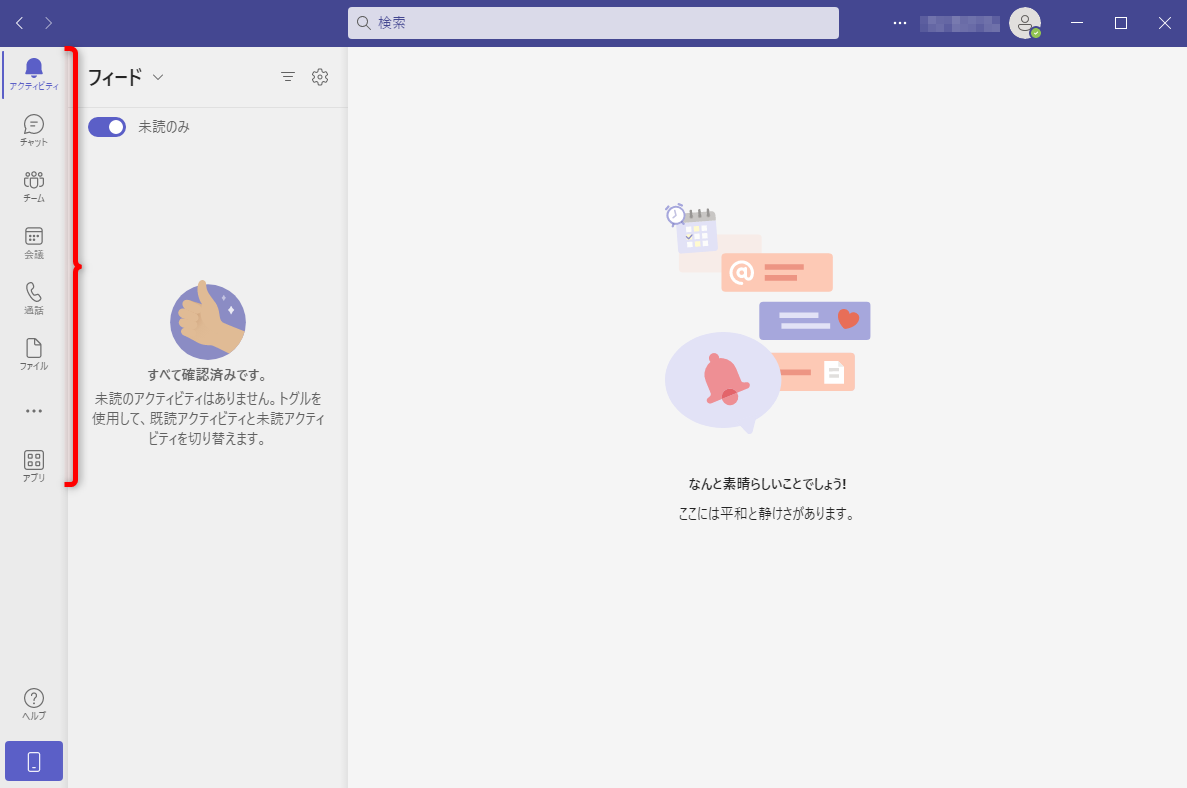This screenshot has width=1187, height=788.
Task: Open the 会議 (Meetings) section
Action: pos(33,241)
